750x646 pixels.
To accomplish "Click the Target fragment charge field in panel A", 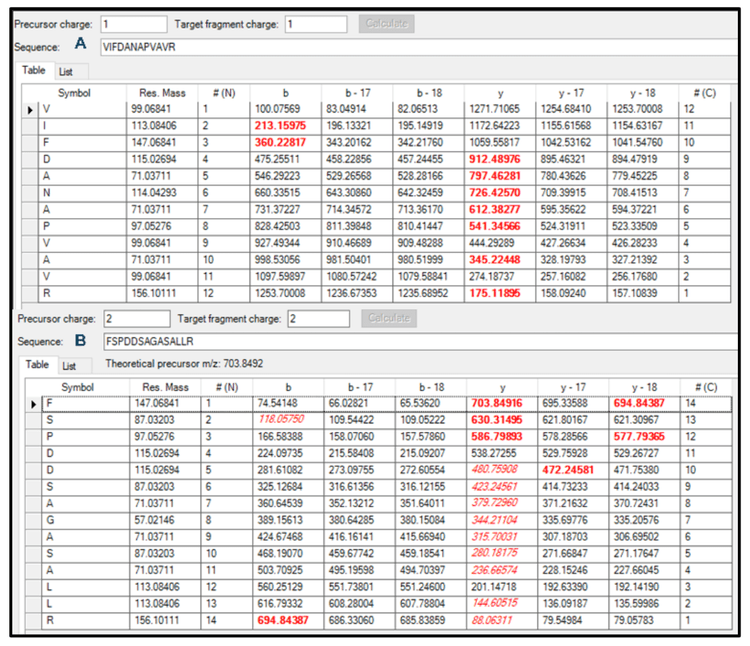I will [x=316, y=24].
